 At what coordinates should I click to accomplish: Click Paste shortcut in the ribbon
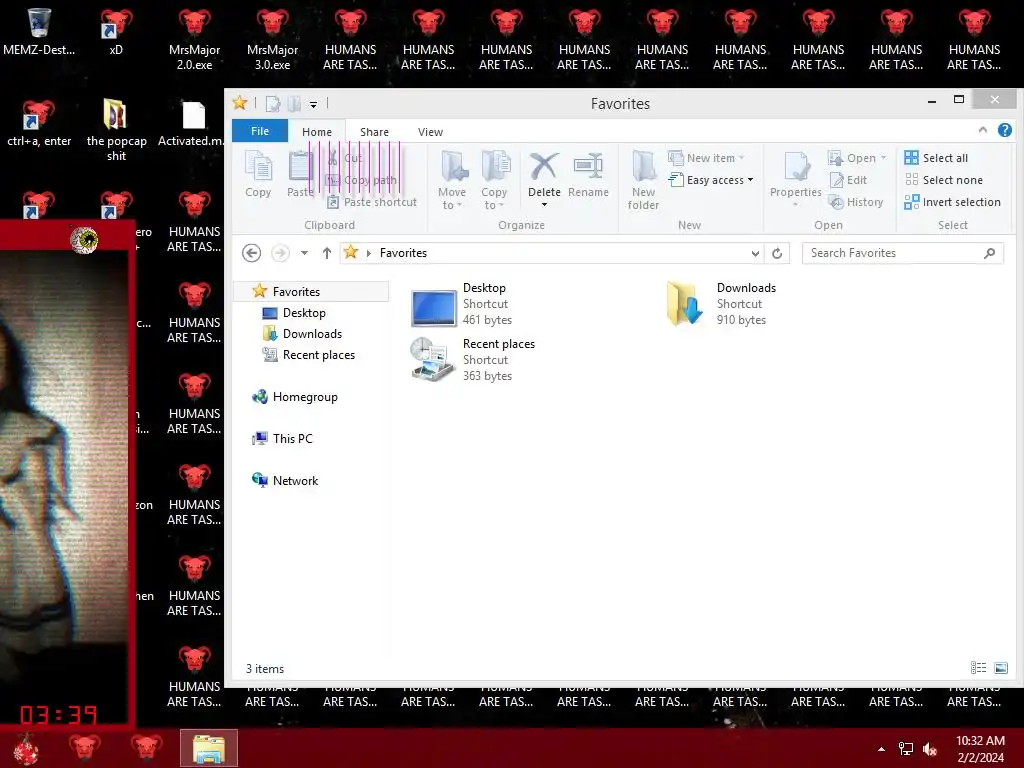click(x=372, y=202)
